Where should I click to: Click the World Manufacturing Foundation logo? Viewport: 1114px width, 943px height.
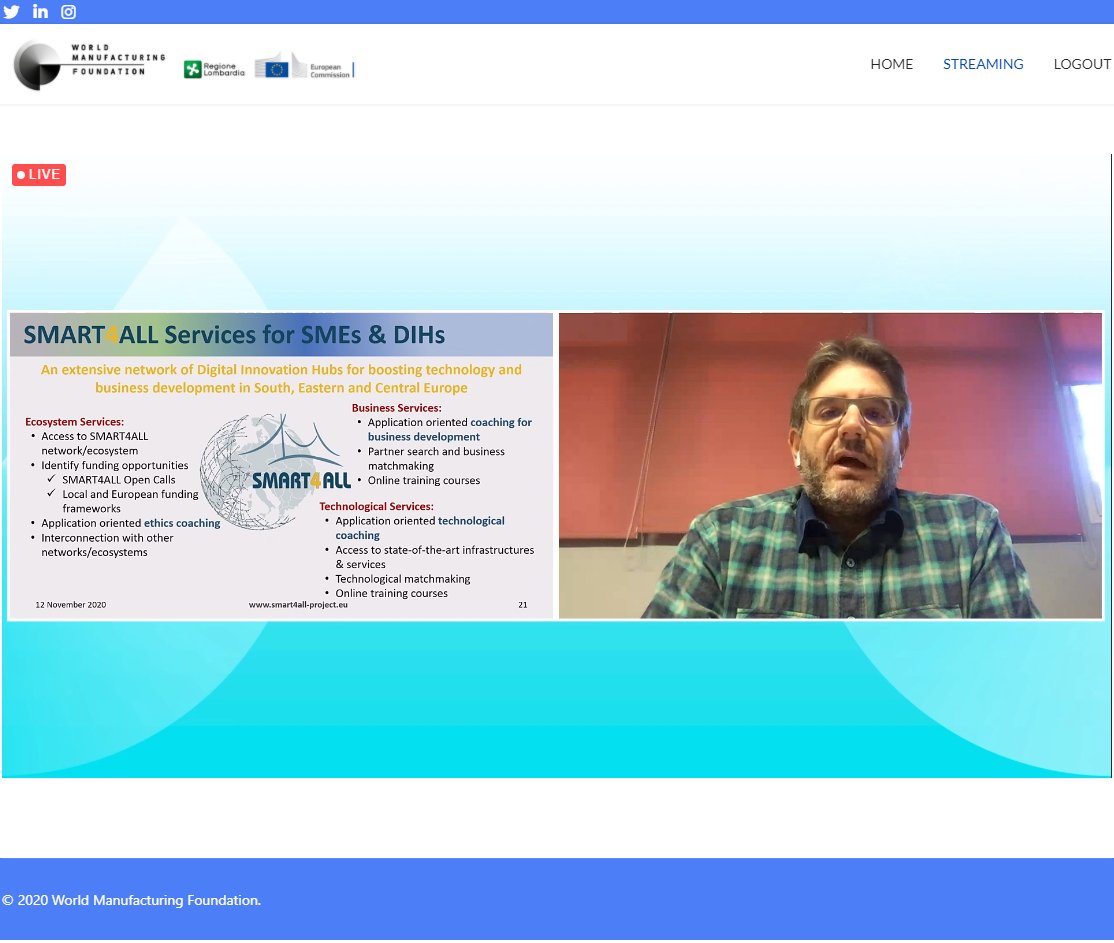pyautogui.click(x=90, y=65)
